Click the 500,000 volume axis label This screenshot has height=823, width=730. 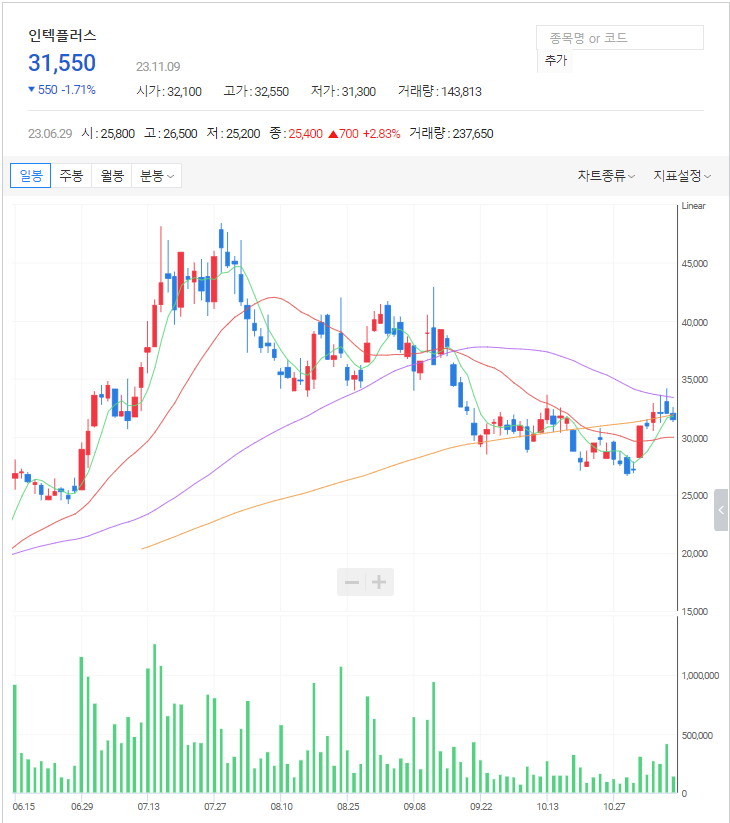[x=697, y=736]
